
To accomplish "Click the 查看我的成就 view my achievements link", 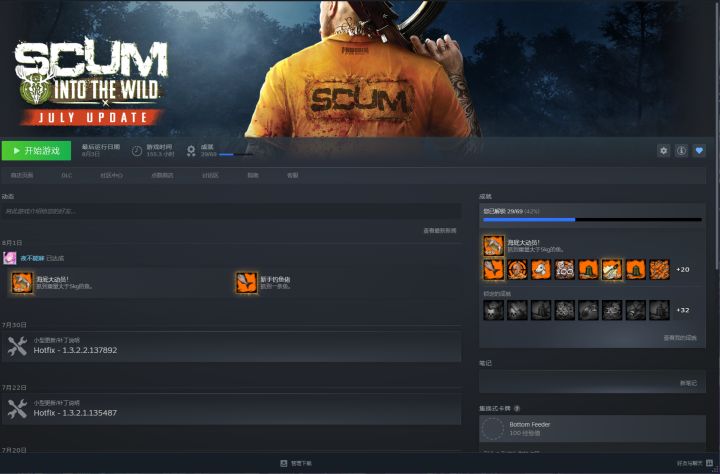I will (x=680, y=338).
